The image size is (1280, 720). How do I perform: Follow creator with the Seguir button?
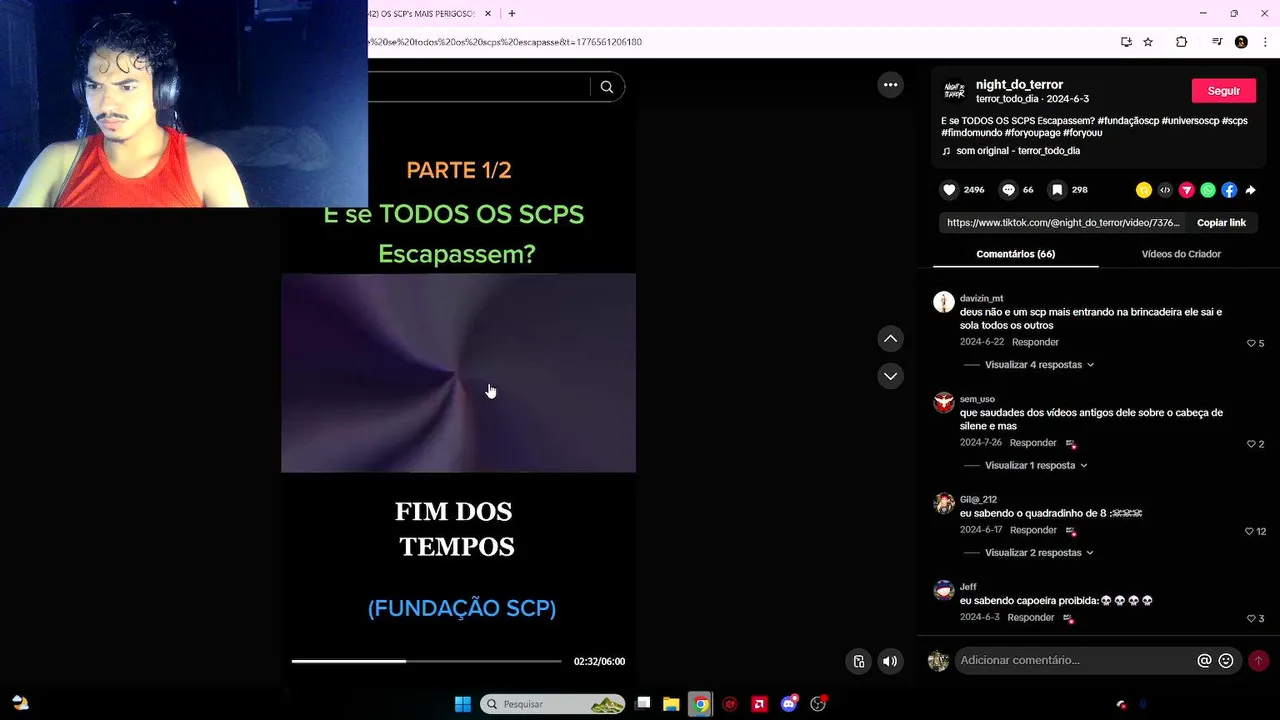[1223, 91]
